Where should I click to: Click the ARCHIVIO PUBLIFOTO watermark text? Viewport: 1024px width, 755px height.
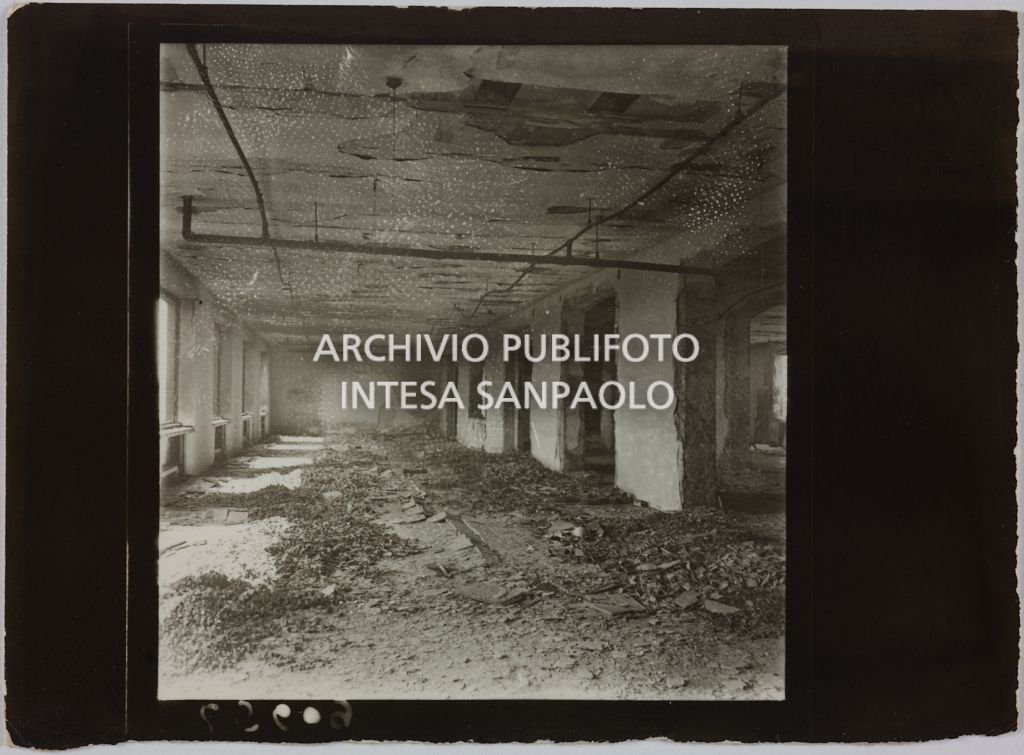pyautogui.click(x=505, y=348)
